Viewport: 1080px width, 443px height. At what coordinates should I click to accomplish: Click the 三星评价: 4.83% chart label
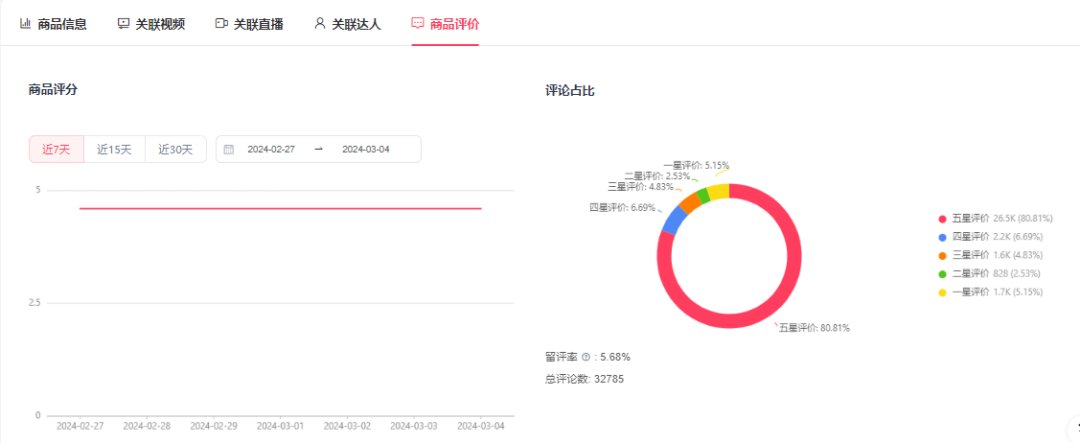click(641, 186)
